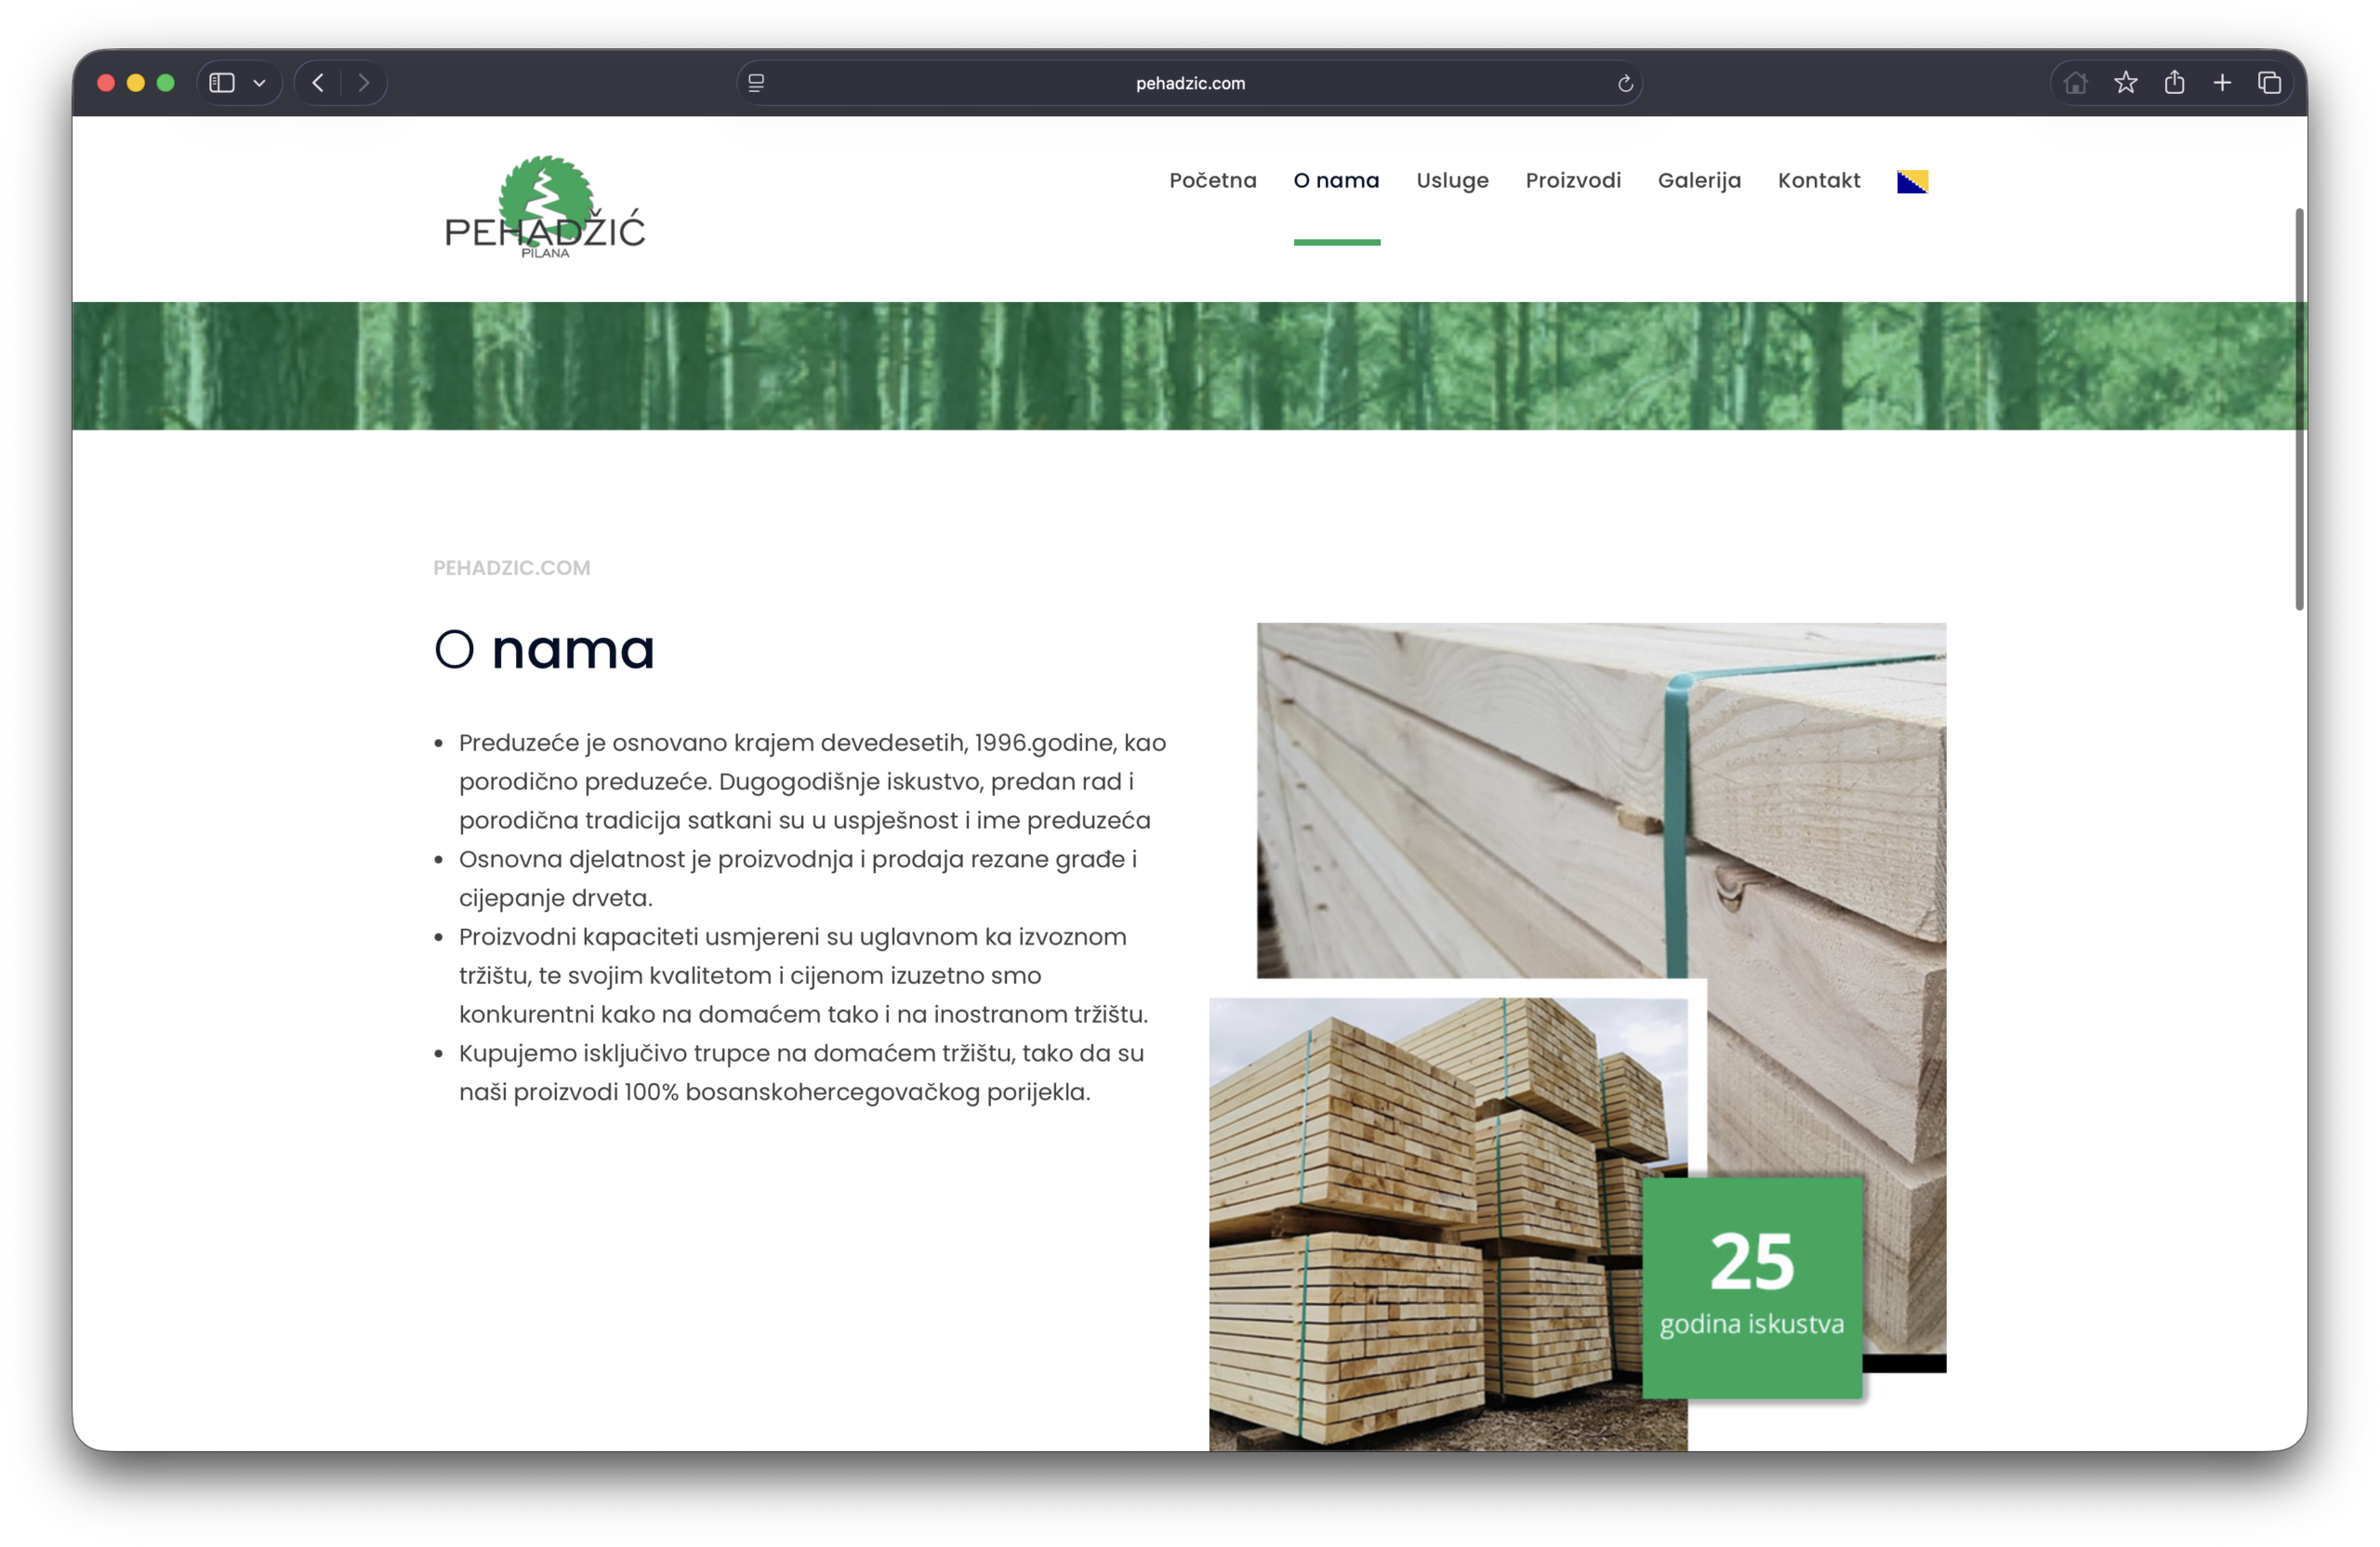Open the Početna menu item
Image resolution: width=2380 pixels, height=1547 pixels.
tap(1213, 181)
